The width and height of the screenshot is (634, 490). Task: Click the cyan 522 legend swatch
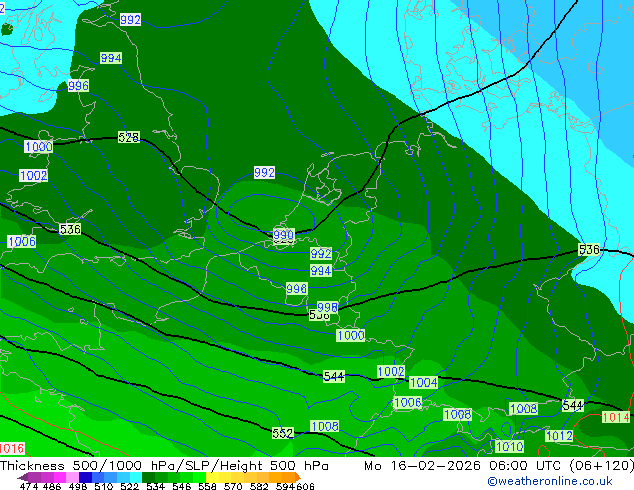tap(136, 477)
